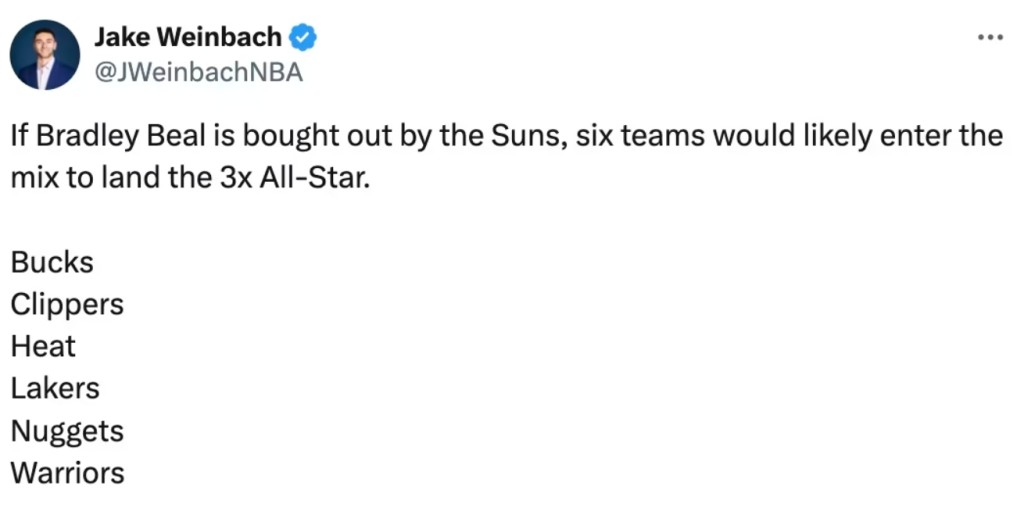Viewport: 1024px width, 532px height.
Task: Select the "Bucks" line in the list
Action: click(x=52, y=263)
